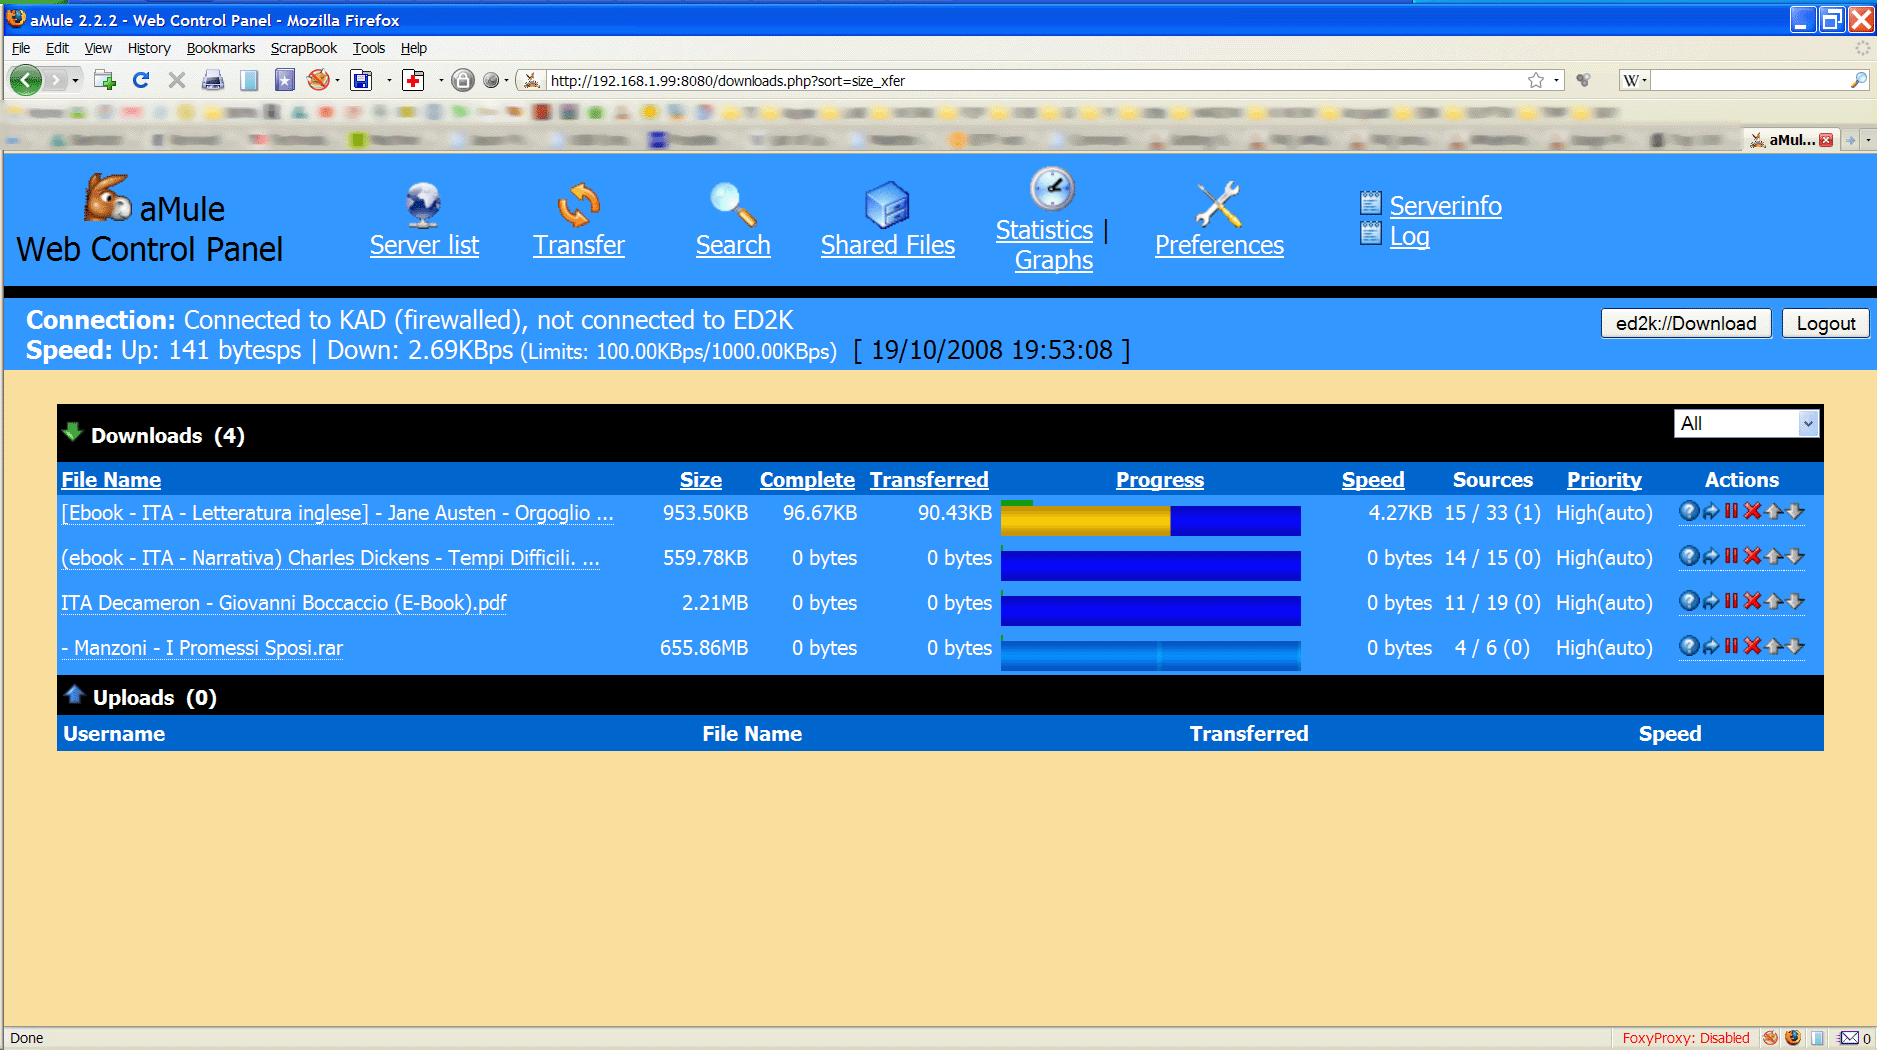Open the All category filter dropdown
Viewport: 1877px width, 1050px height.
click(x=1746, y=423)
